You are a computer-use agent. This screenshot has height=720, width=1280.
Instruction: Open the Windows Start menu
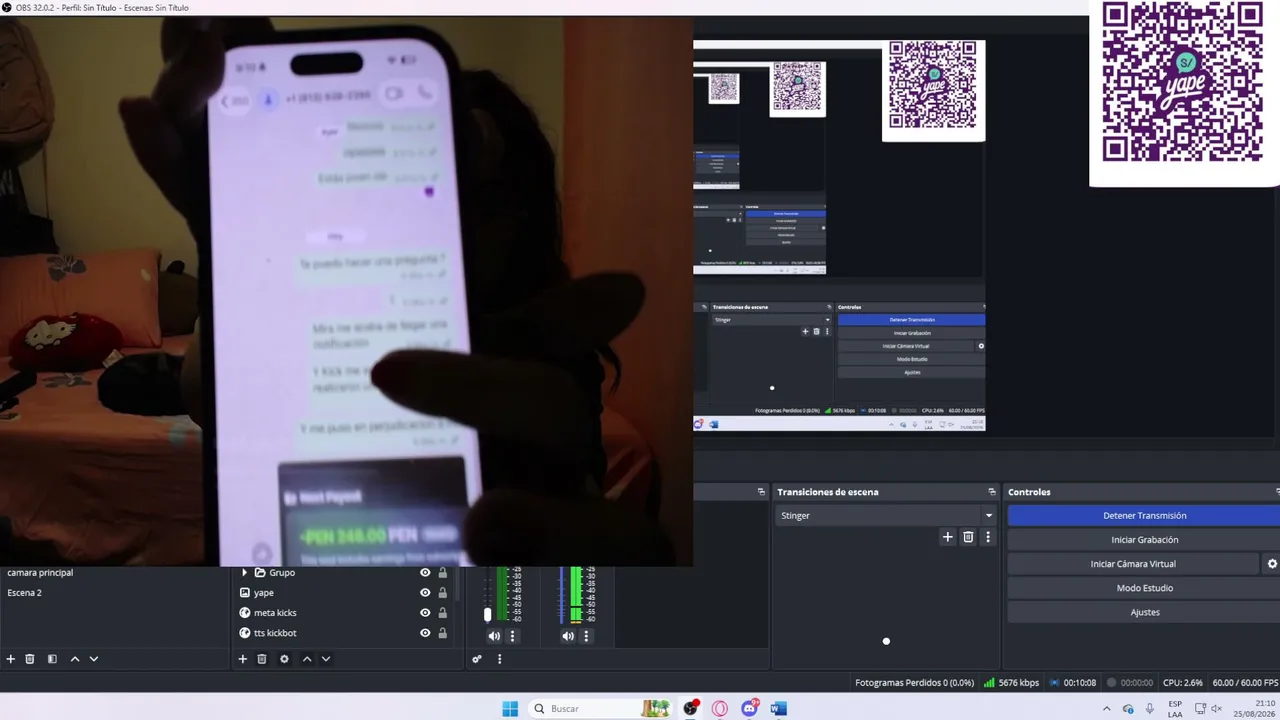pos(510,709)
